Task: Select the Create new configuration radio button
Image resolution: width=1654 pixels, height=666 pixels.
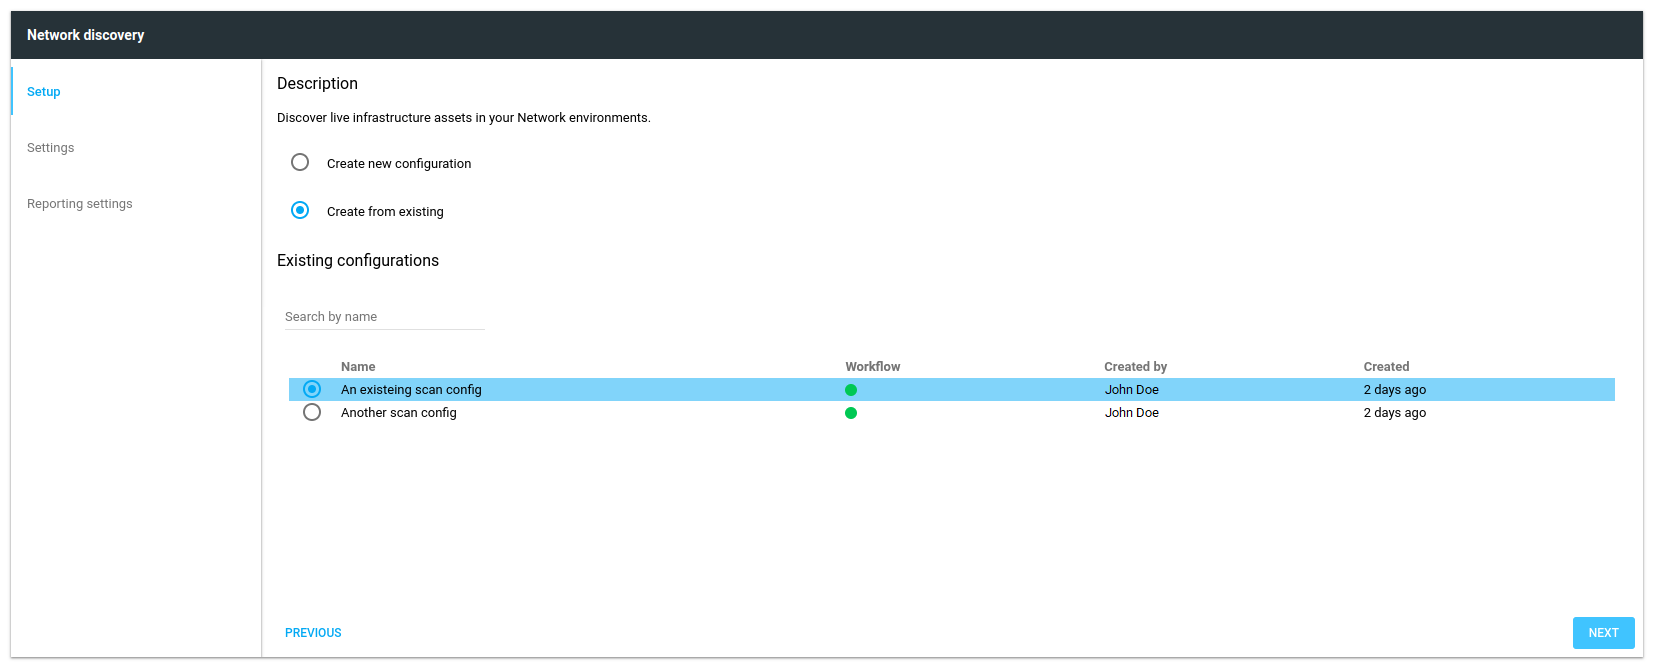Action: point(300,162)
